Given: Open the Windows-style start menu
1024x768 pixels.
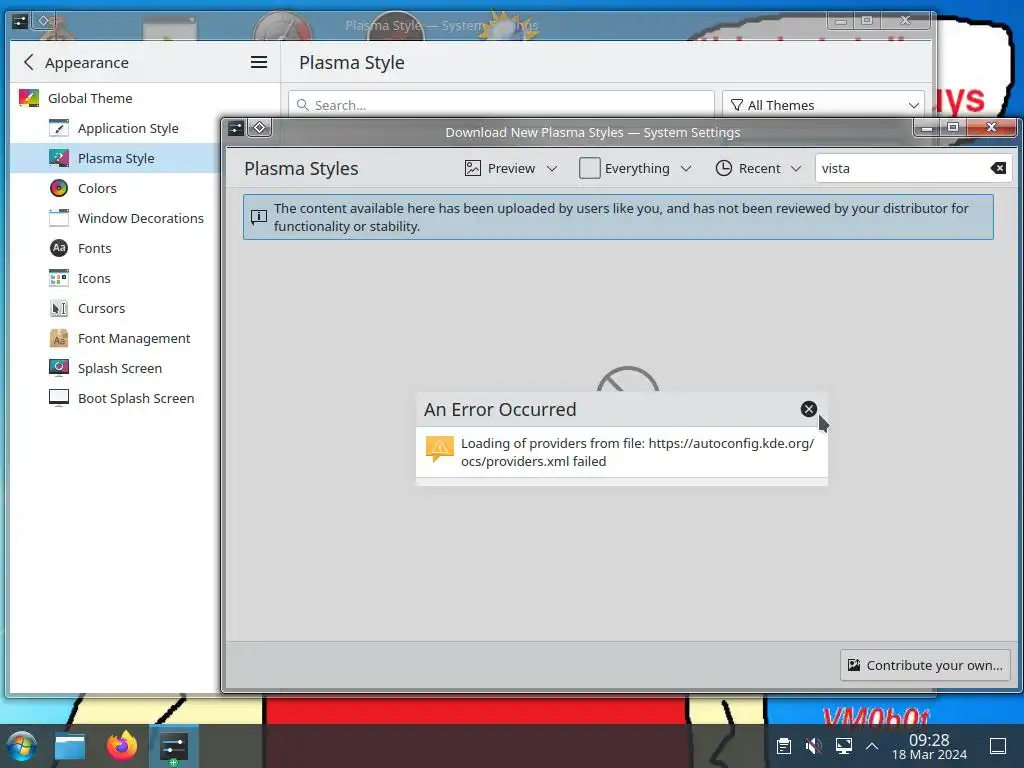Looking at the screenshot, I should point(22,746).
